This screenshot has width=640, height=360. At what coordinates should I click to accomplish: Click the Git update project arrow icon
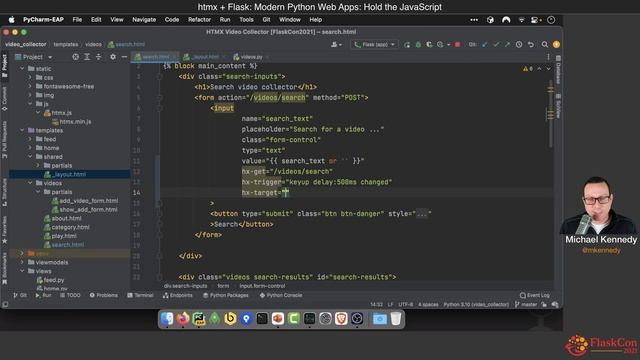pyautogui.click(x=484, y=44)
